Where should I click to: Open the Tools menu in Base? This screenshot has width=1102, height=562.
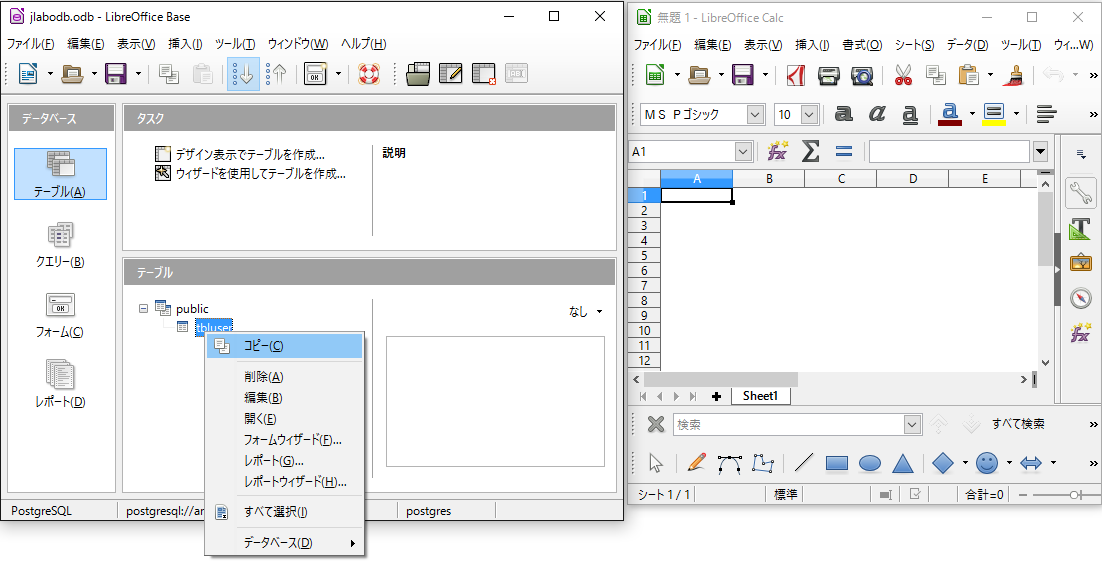[235, 44]
